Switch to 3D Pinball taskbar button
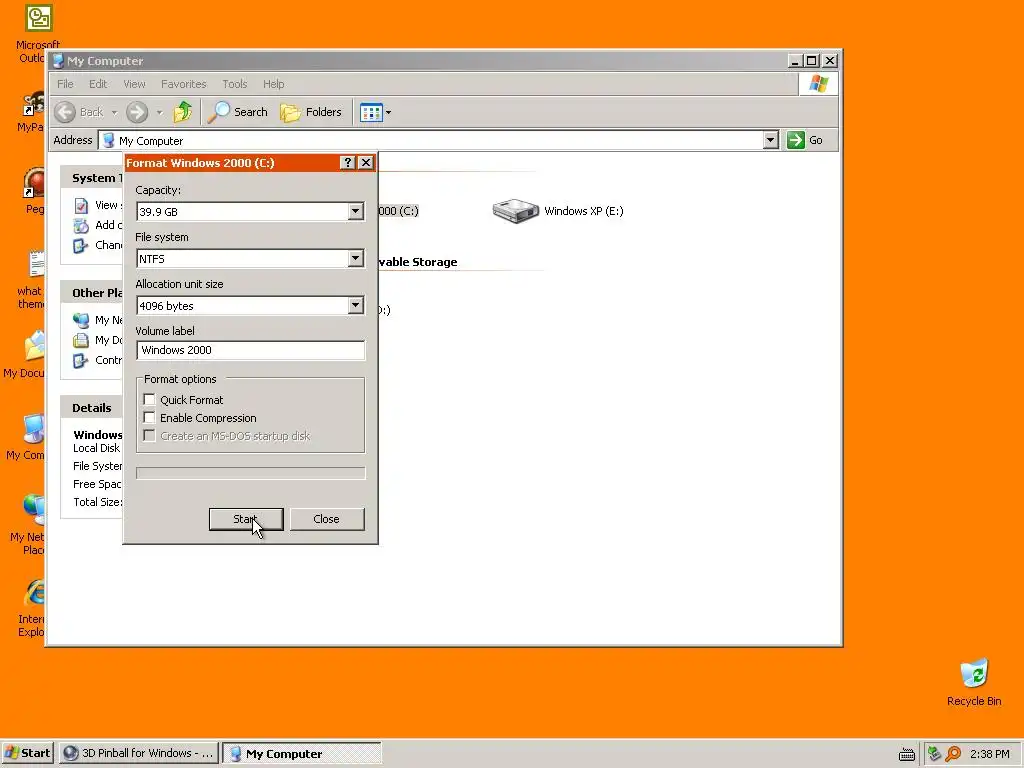This screenshot has height=768, width=1024. [138, 753]
